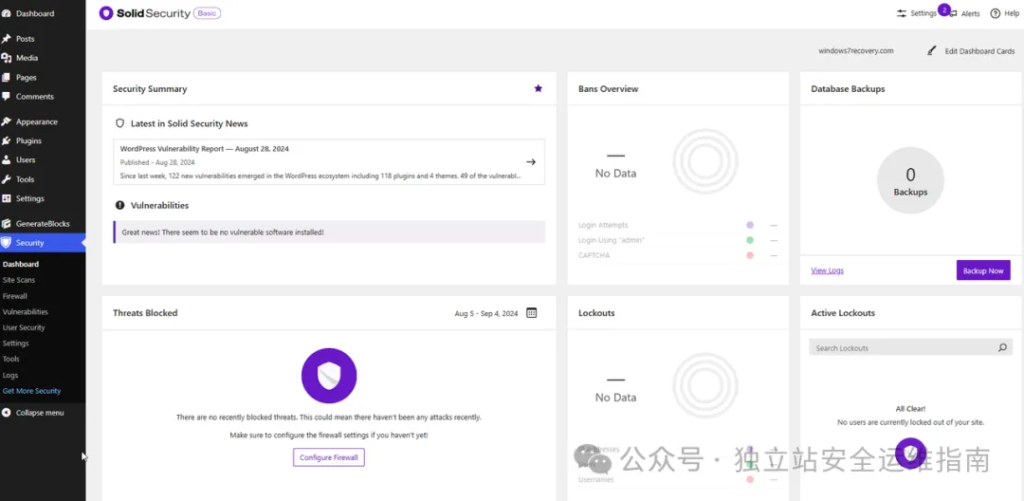
Task: Click the Users person icon
Action: click(7, 159)
